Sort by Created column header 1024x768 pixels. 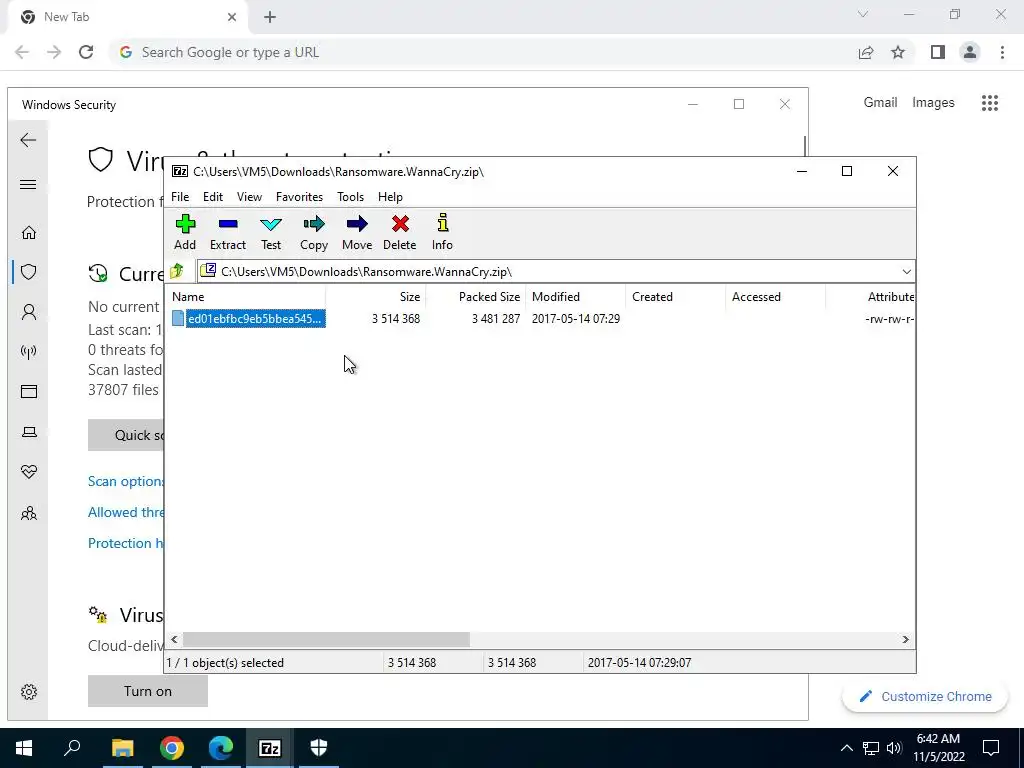pos(675,296)
